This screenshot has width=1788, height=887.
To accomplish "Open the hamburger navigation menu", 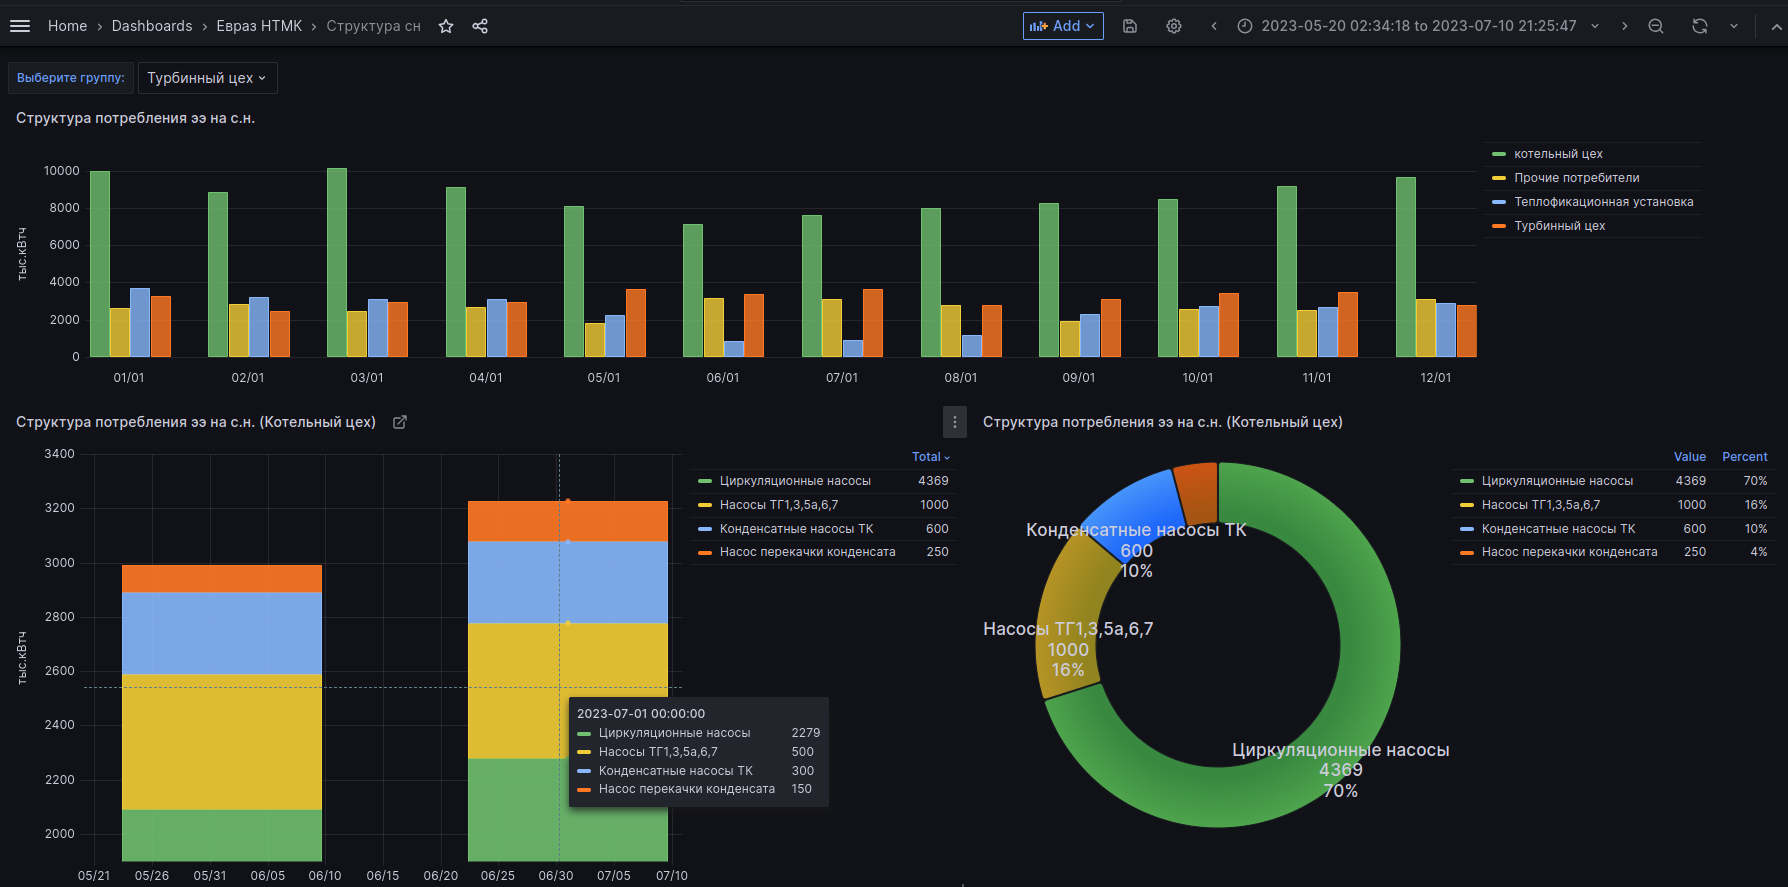I will click(x=20, y=26).
